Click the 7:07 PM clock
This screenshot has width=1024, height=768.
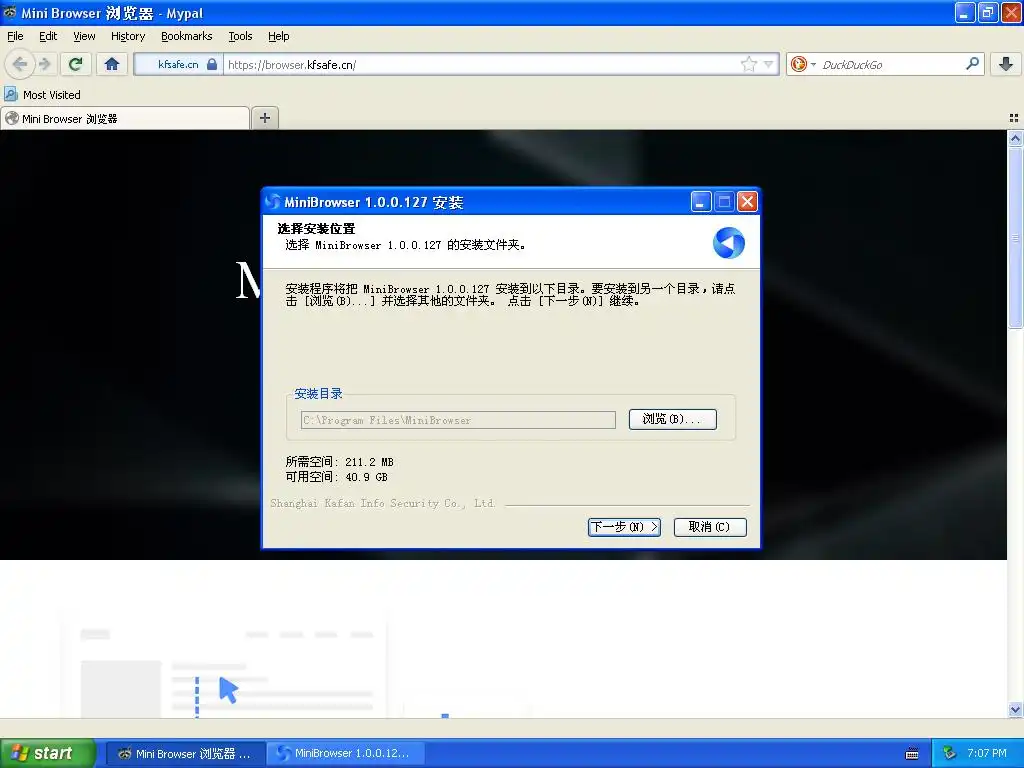[x=987, y=753]
